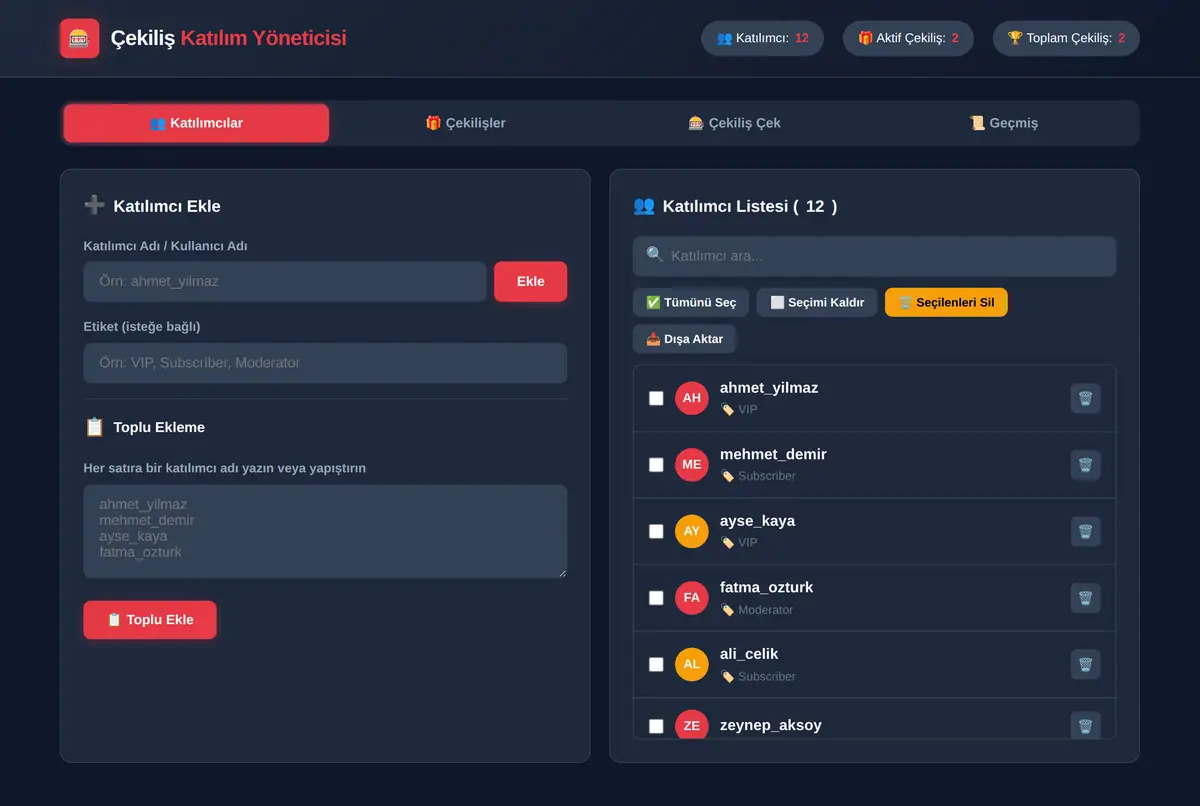
Task: Select the mehmet_demir checkbox
Action: coord(656,465)
